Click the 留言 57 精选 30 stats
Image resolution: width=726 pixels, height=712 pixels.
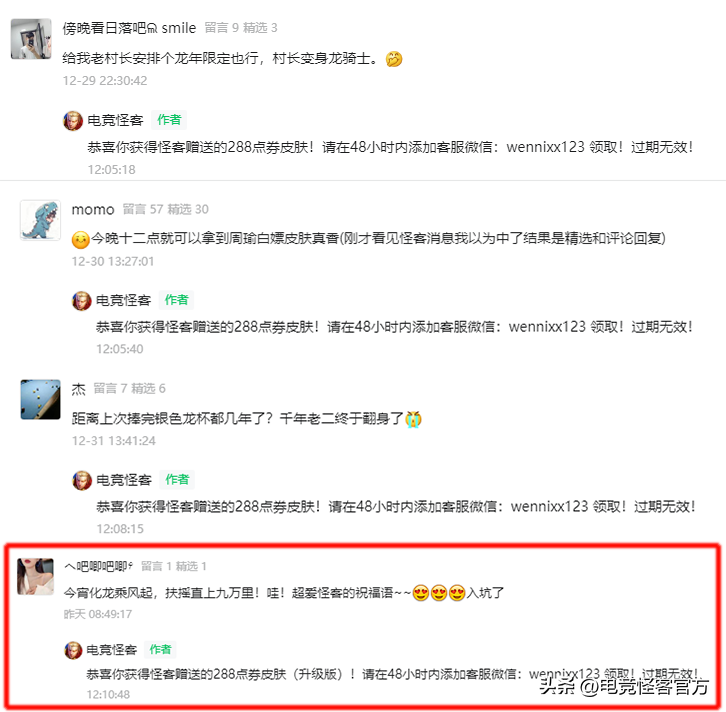[x=165, y=209]
